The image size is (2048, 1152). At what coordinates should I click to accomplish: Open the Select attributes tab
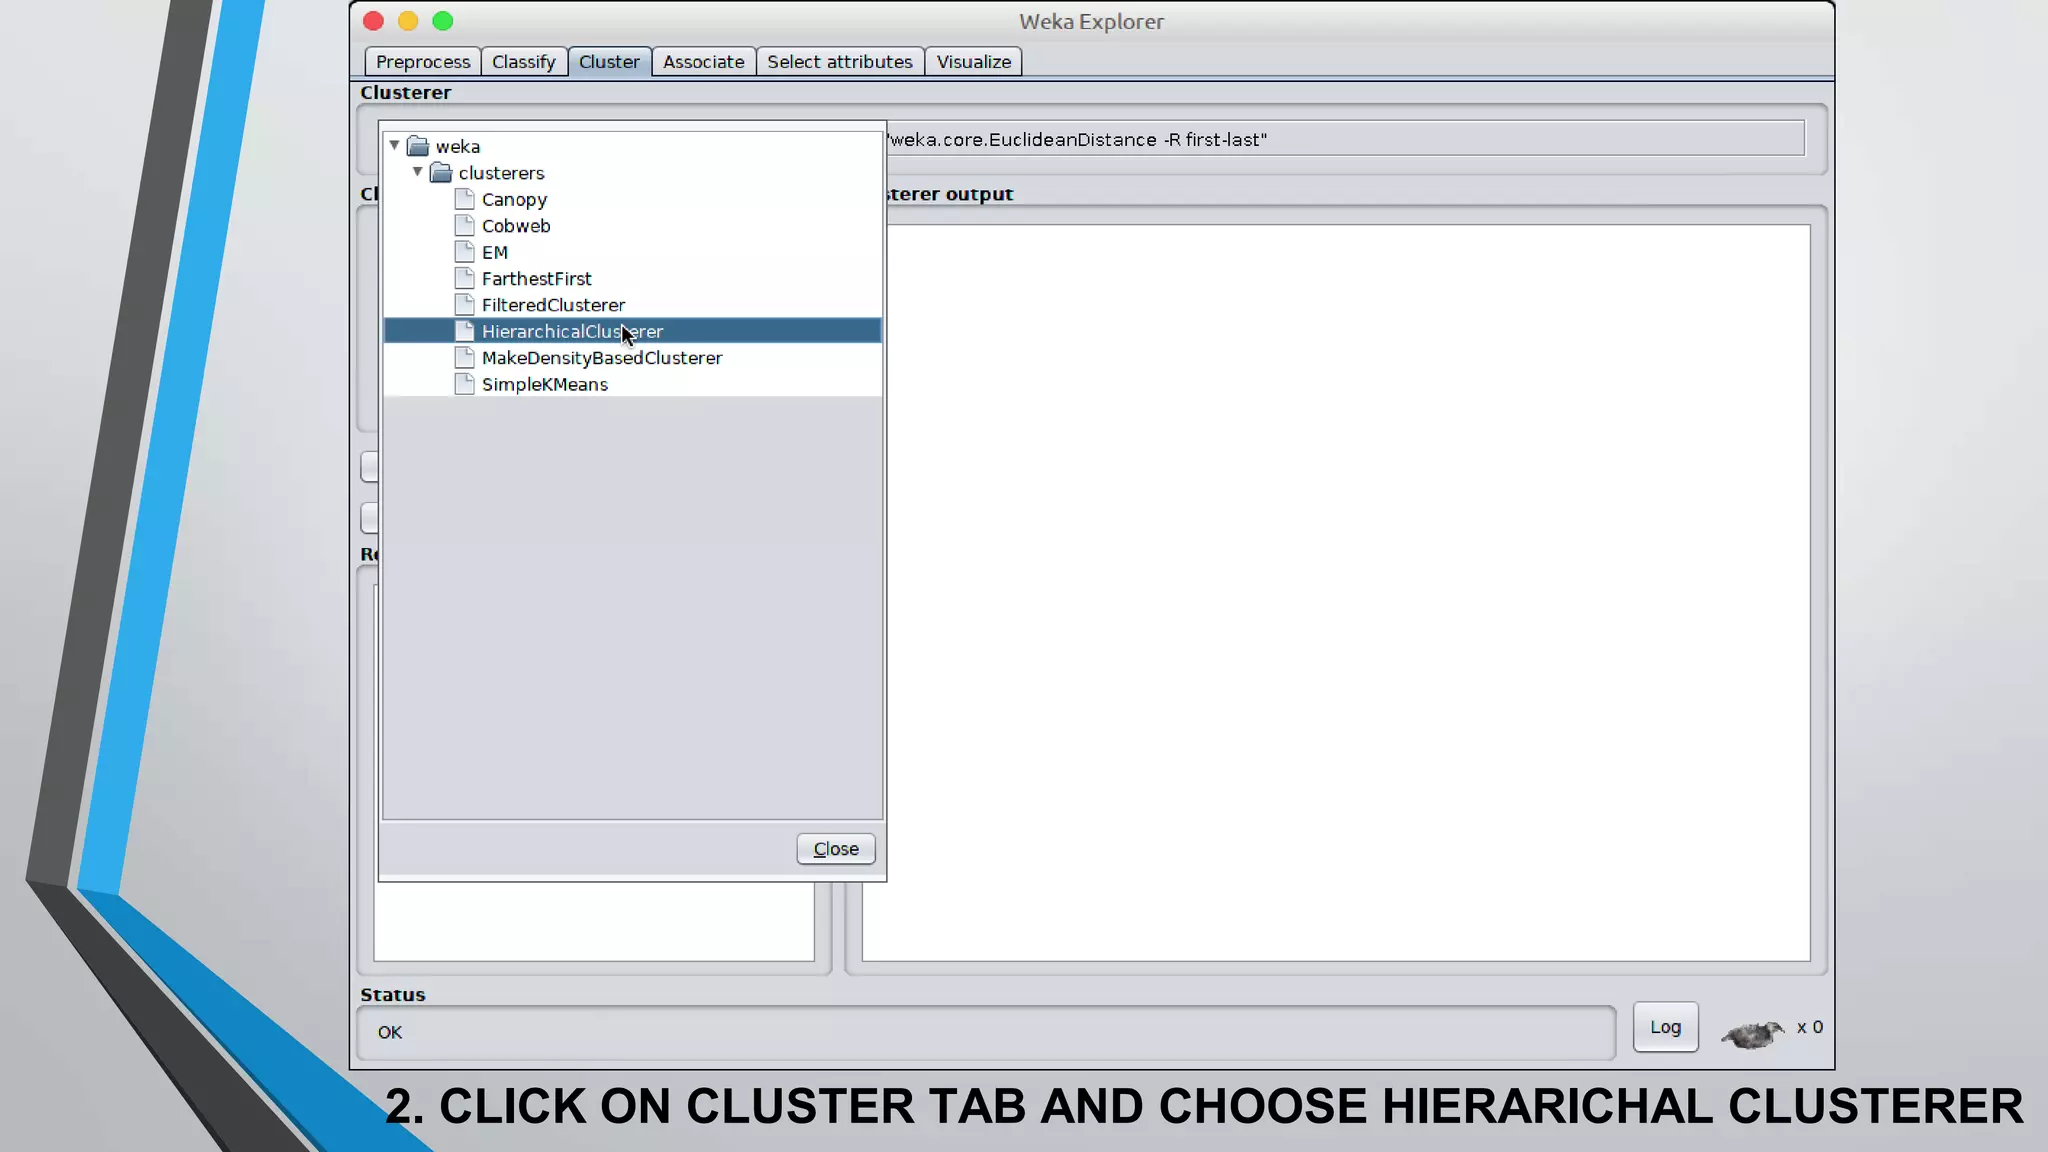[x=839, y=62]
